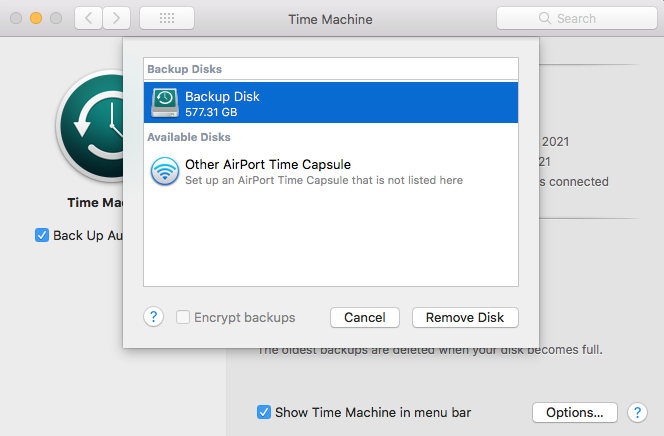Click the AirPort Time Capsule Wi-Fi icon
Image resolution: width=664 pixels, height=436 pixels.
click(165, 171)
